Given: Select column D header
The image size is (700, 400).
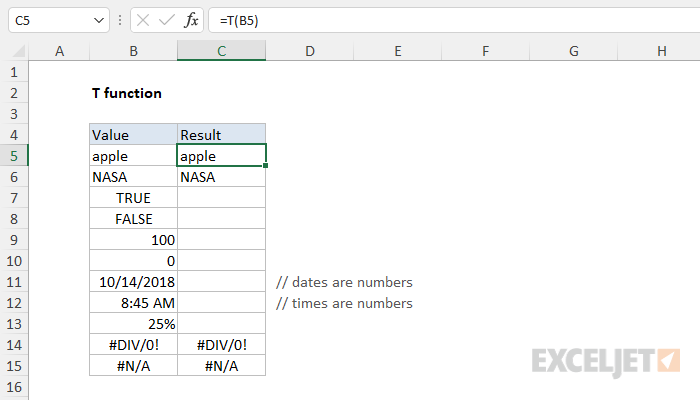Looking at the screenshot, I should pos(310,51).
